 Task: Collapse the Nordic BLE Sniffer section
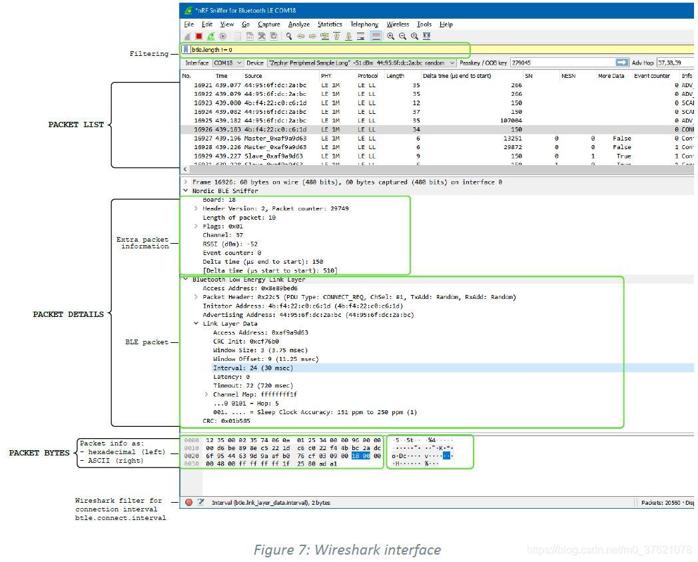coord(186,191)
